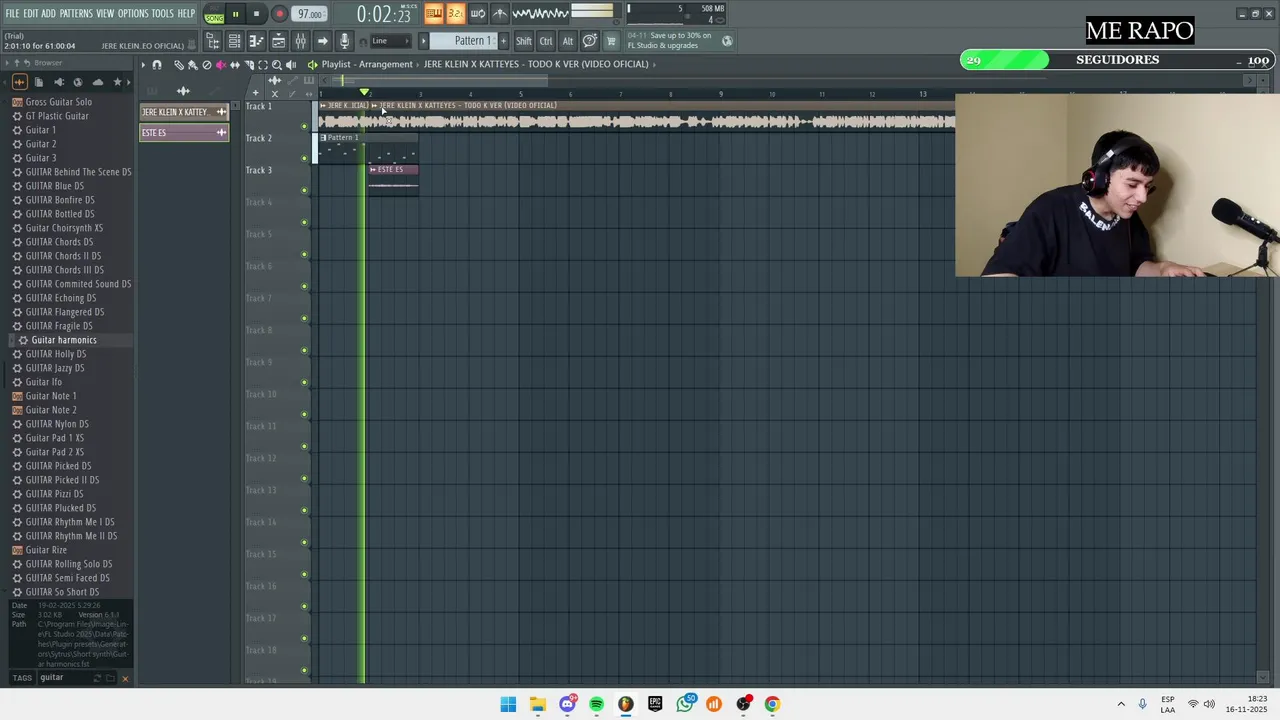Click the arrow left of Pattern selector

pyautogui.click(x=424, y=41)
